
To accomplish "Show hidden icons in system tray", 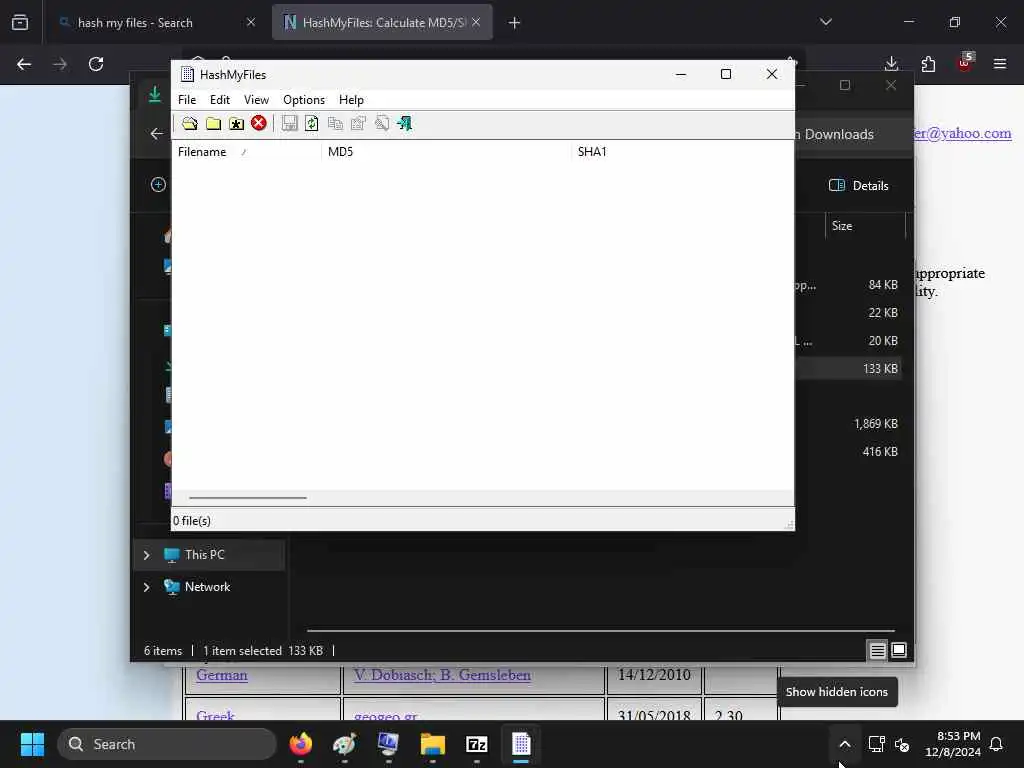I will 844,744.
